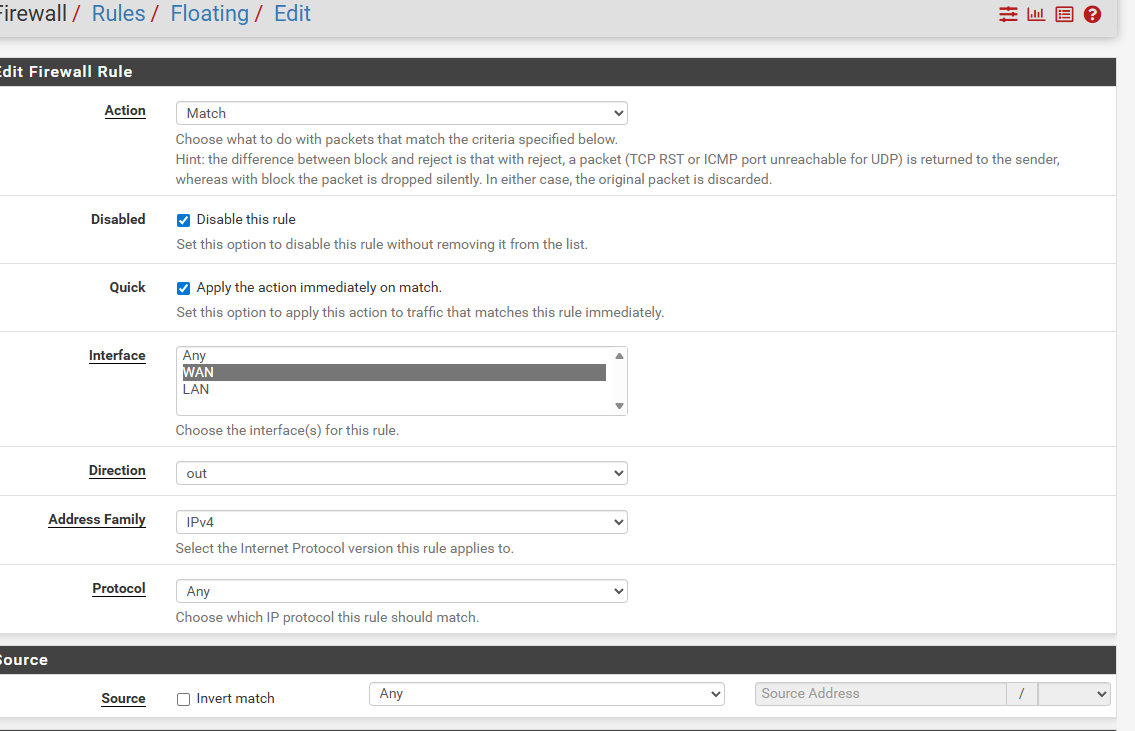
Task: Click the Edit breadcrumb link
Action: point(292,14)
